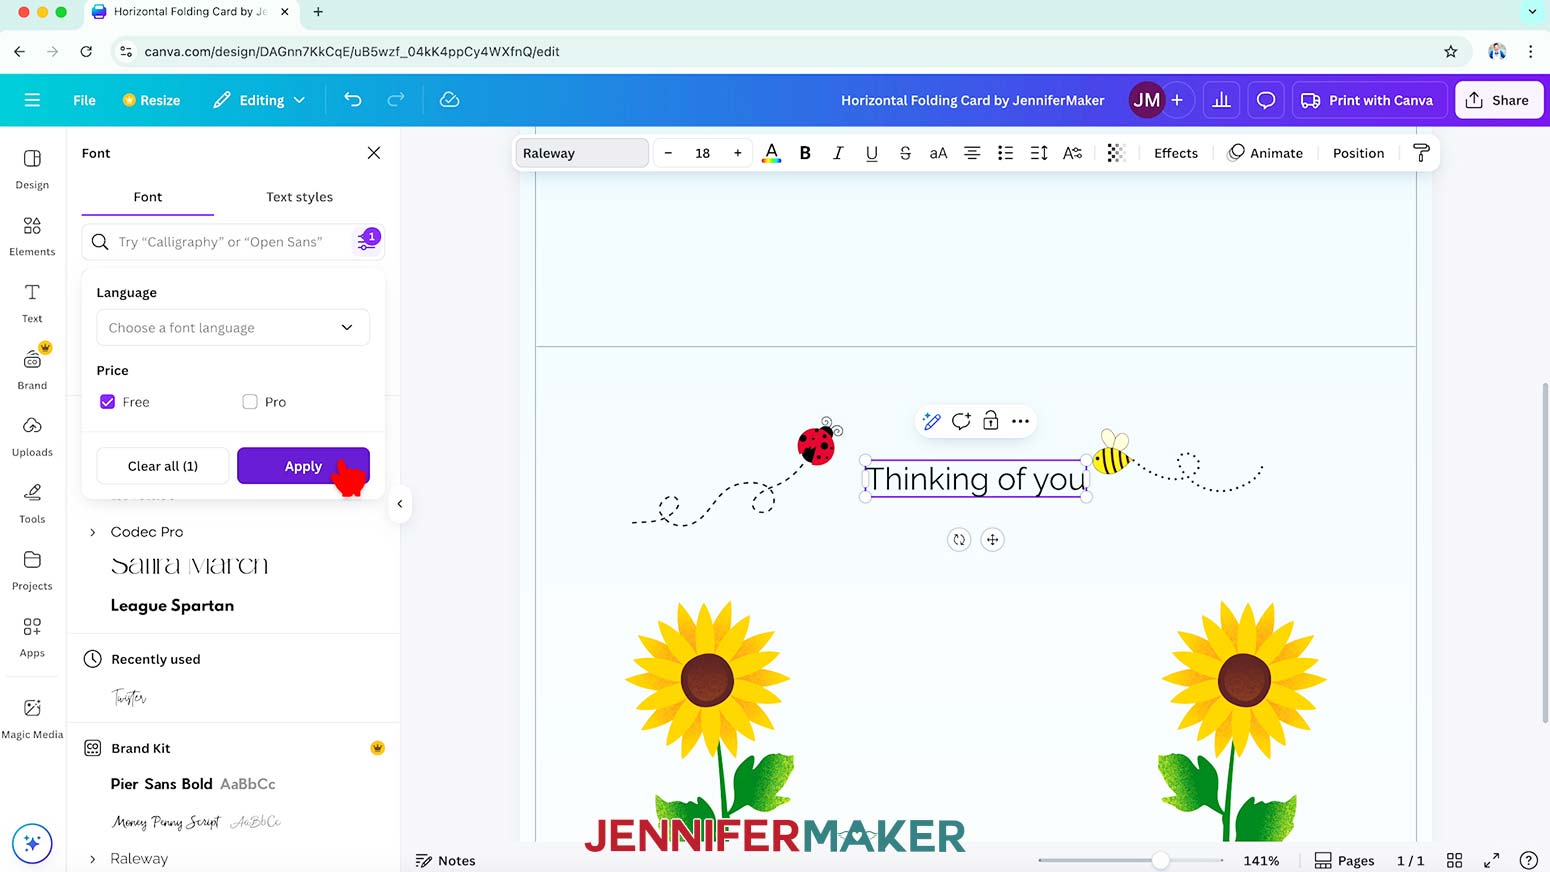Open the Raleway font family dropdown
Screen dimensions: 1550x872
[582, 153]
